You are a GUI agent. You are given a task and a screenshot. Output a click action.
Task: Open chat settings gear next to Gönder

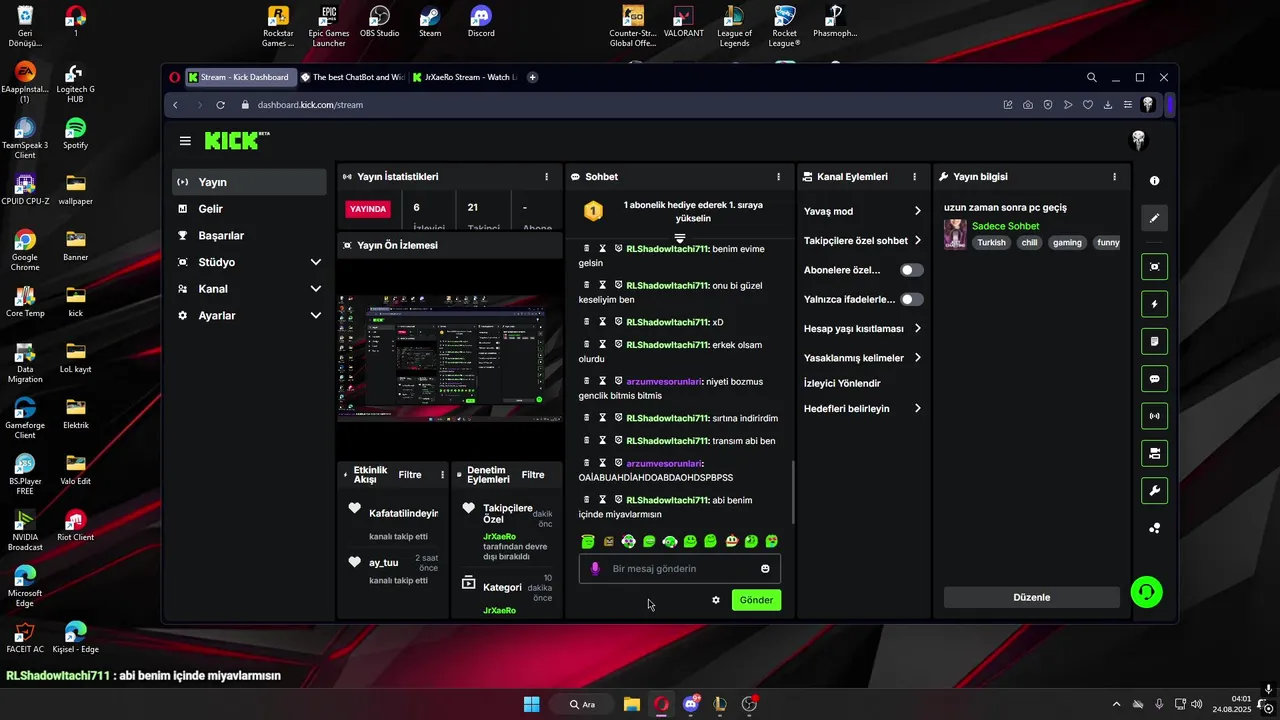(716, 600)
